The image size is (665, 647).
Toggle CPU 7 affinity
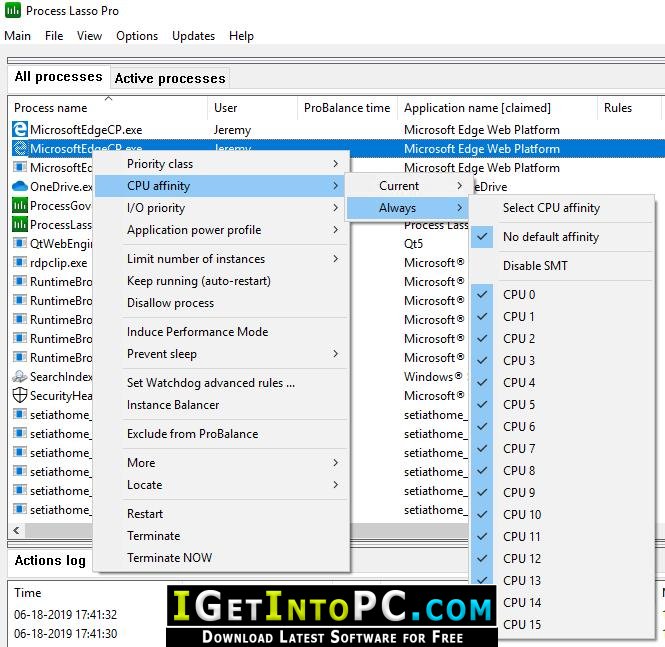coord(562,449)
